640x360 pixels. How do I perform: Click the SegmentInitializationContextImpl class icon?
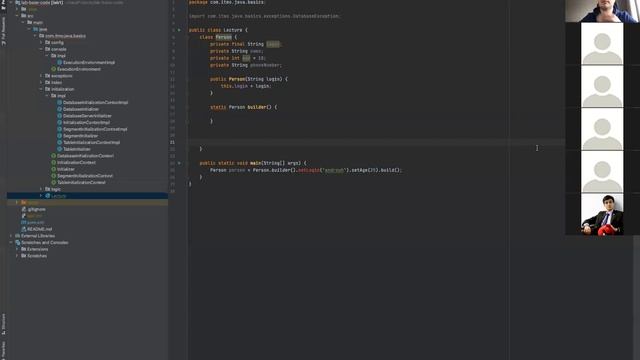[x=60, y=129]
